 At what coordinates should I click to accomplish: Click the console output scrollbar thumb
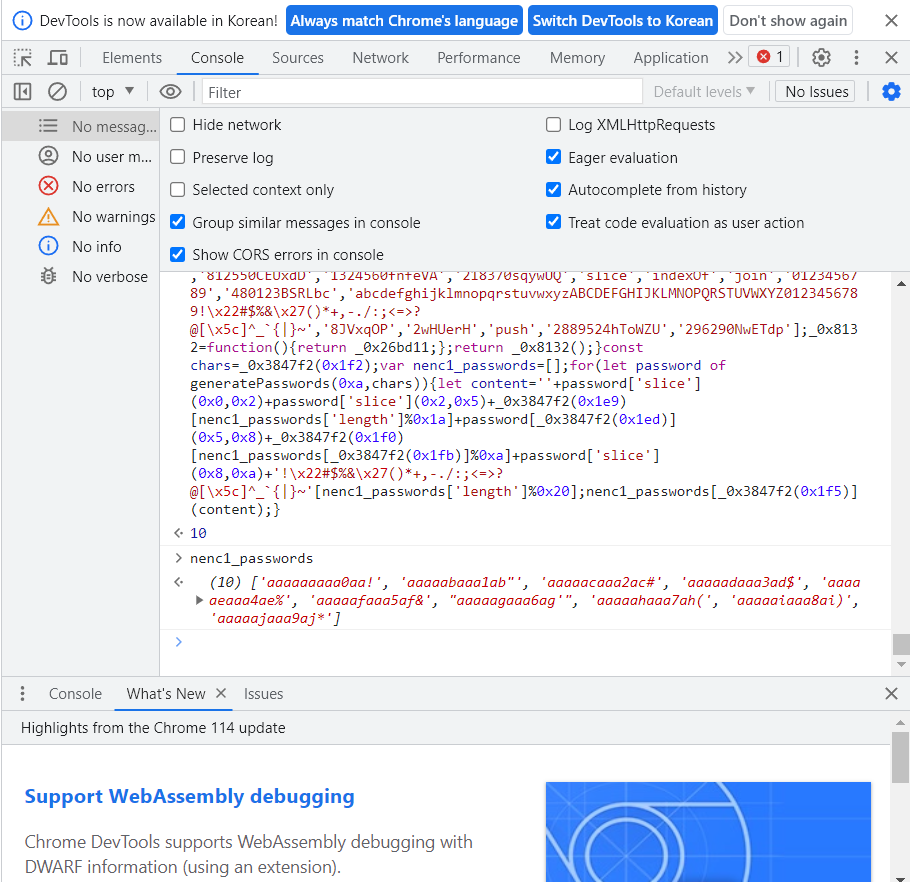point(901,644)
